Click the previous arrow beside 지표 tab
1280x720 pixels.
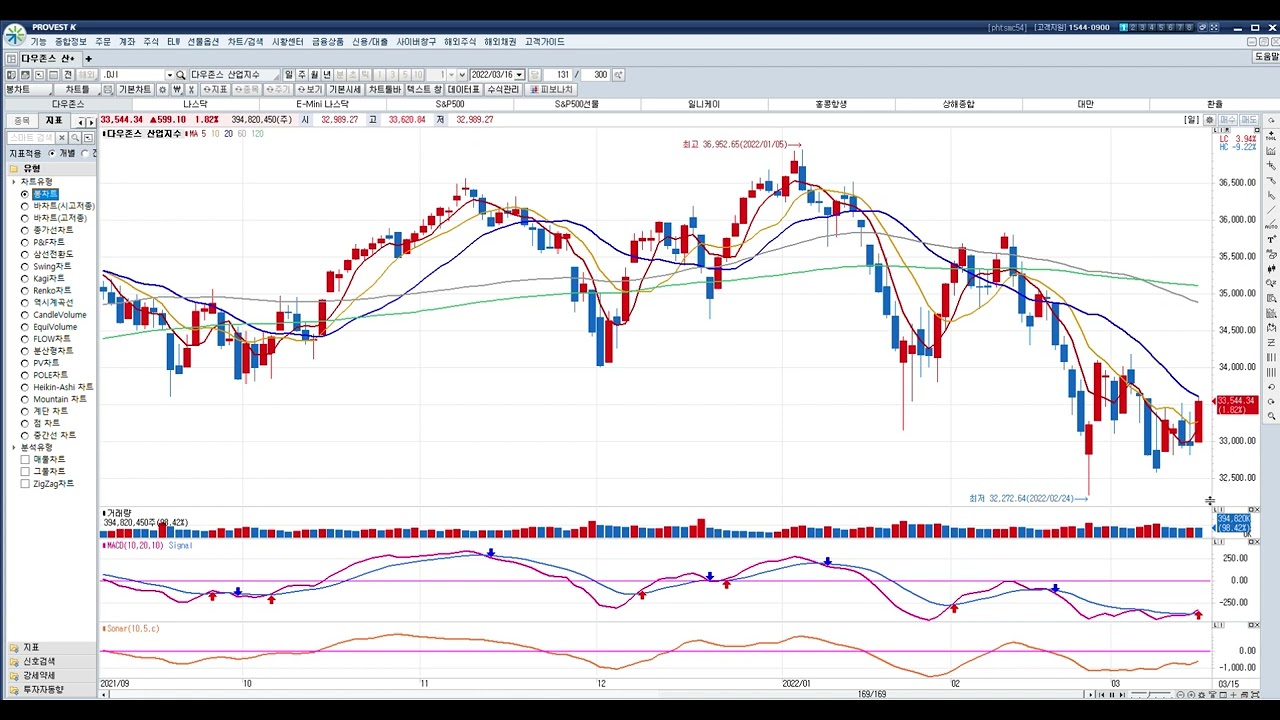(x=80, y=121)
